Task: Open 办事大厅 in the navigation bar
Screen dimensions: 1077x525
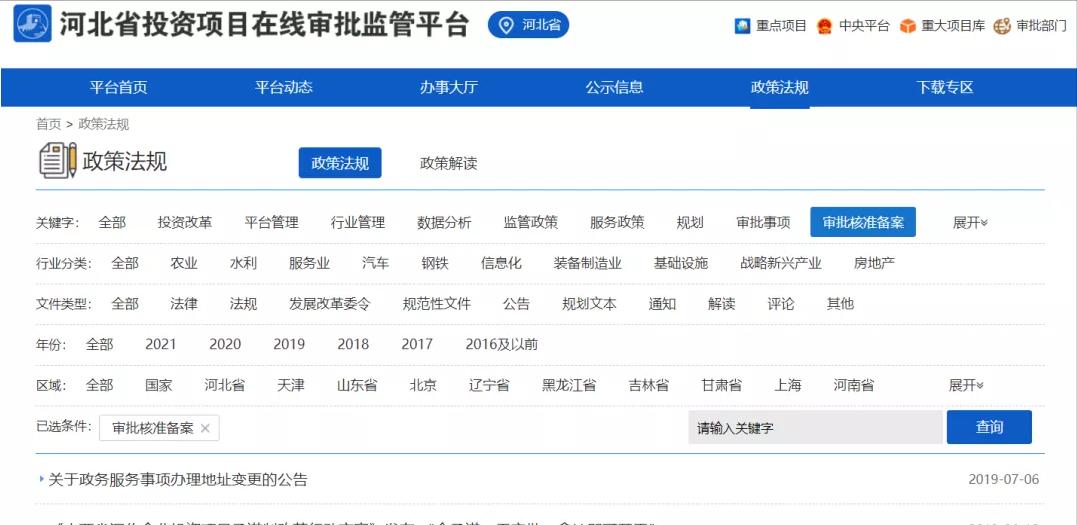Action: [x=449, y=87]
